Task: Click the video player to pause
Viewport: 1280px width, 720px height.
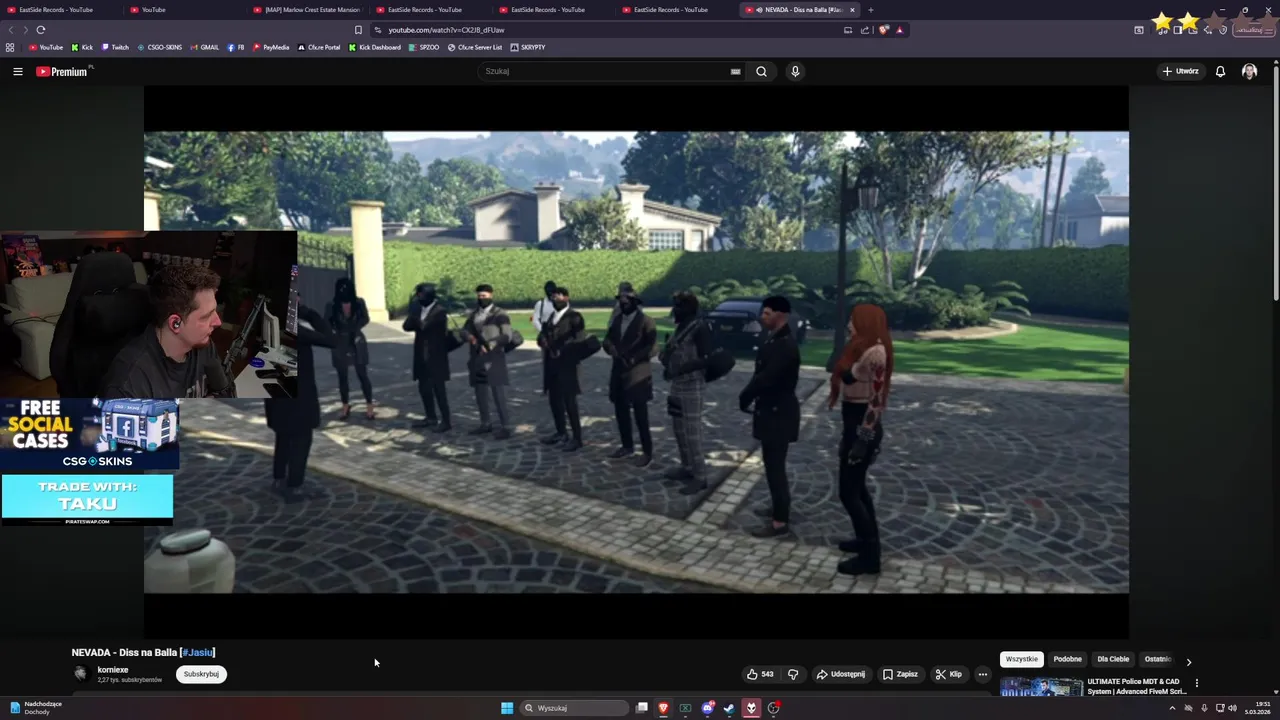Action: [x=636, y=362]
